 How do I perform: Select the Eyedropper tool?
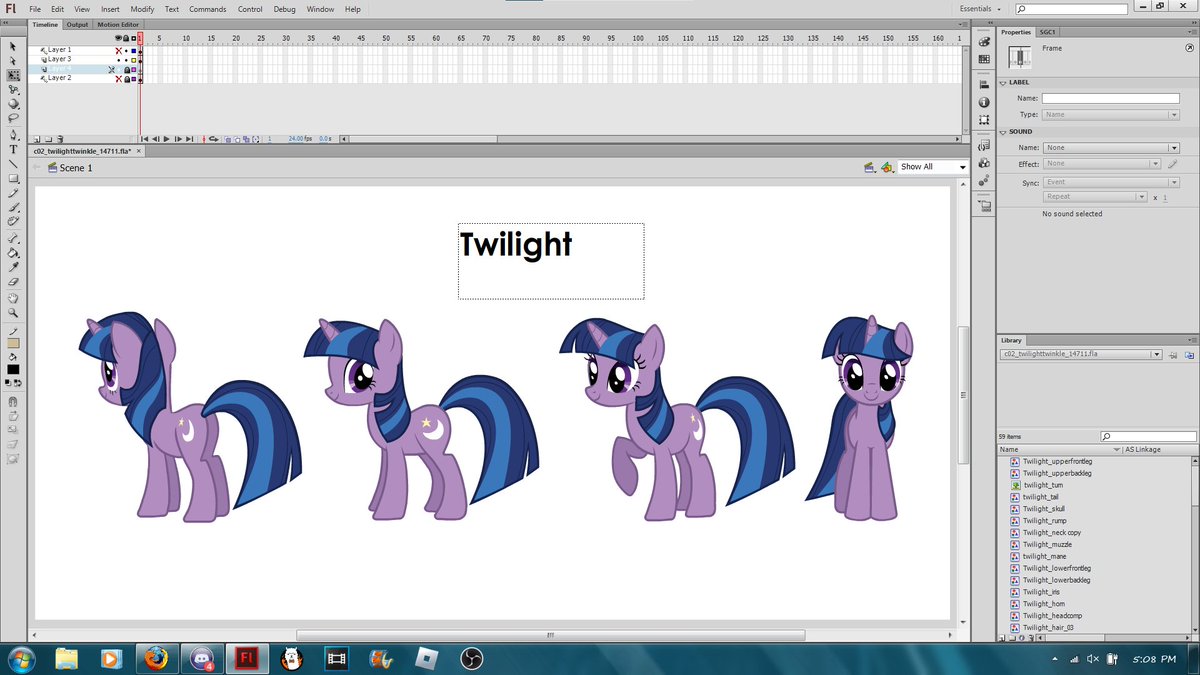coord(13,267)
